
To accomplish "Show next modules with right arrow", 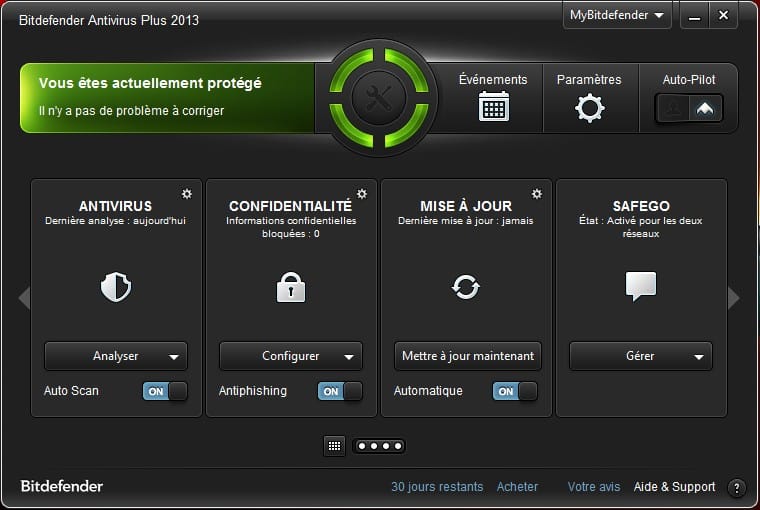I will 733,297.
